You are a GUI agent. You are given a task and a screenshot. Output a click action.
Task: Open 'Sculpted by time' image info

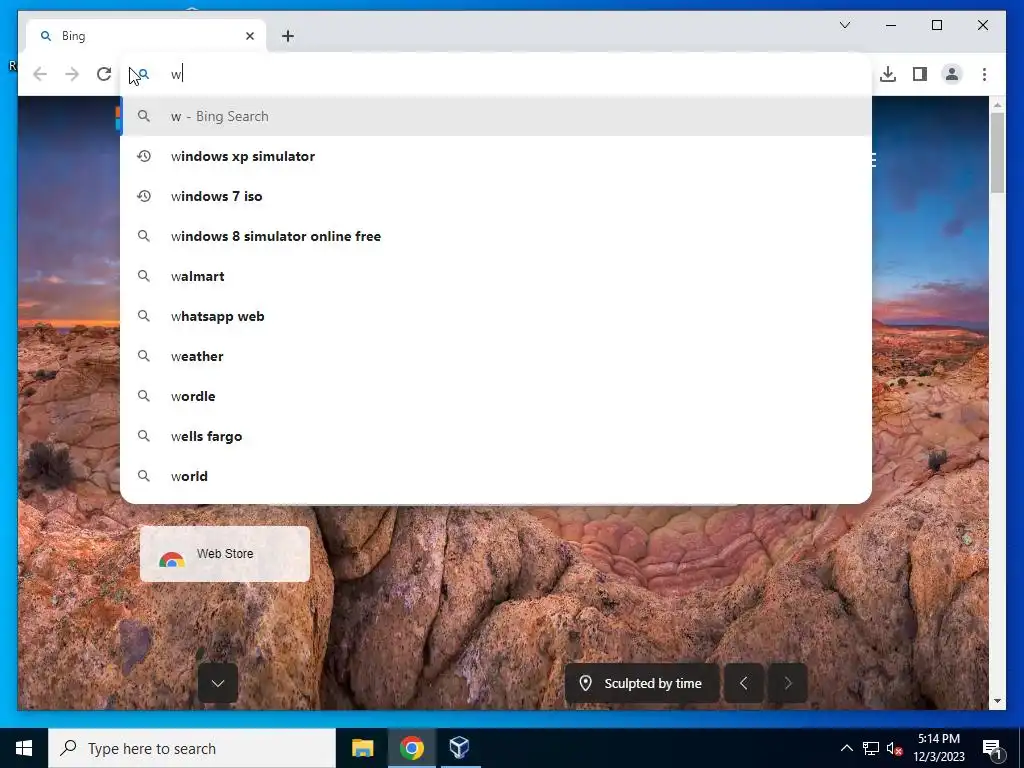point(642,683)
